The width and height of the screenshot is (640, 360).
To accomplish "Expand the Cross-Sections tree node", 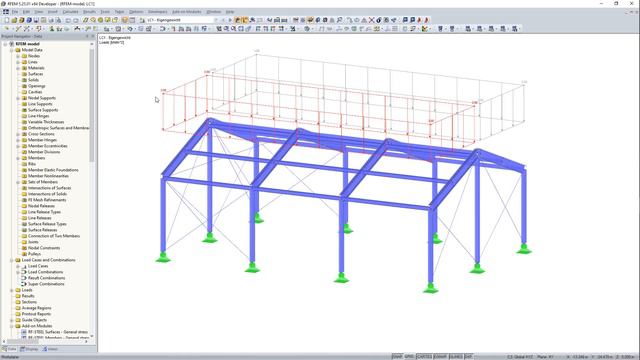I will [x=18, y=134].
